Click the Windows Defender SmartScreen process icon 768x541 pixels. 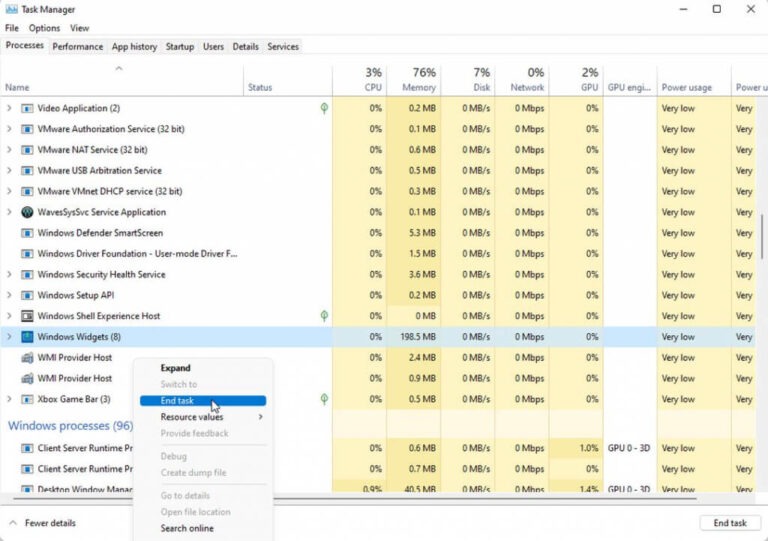[27, 233]
